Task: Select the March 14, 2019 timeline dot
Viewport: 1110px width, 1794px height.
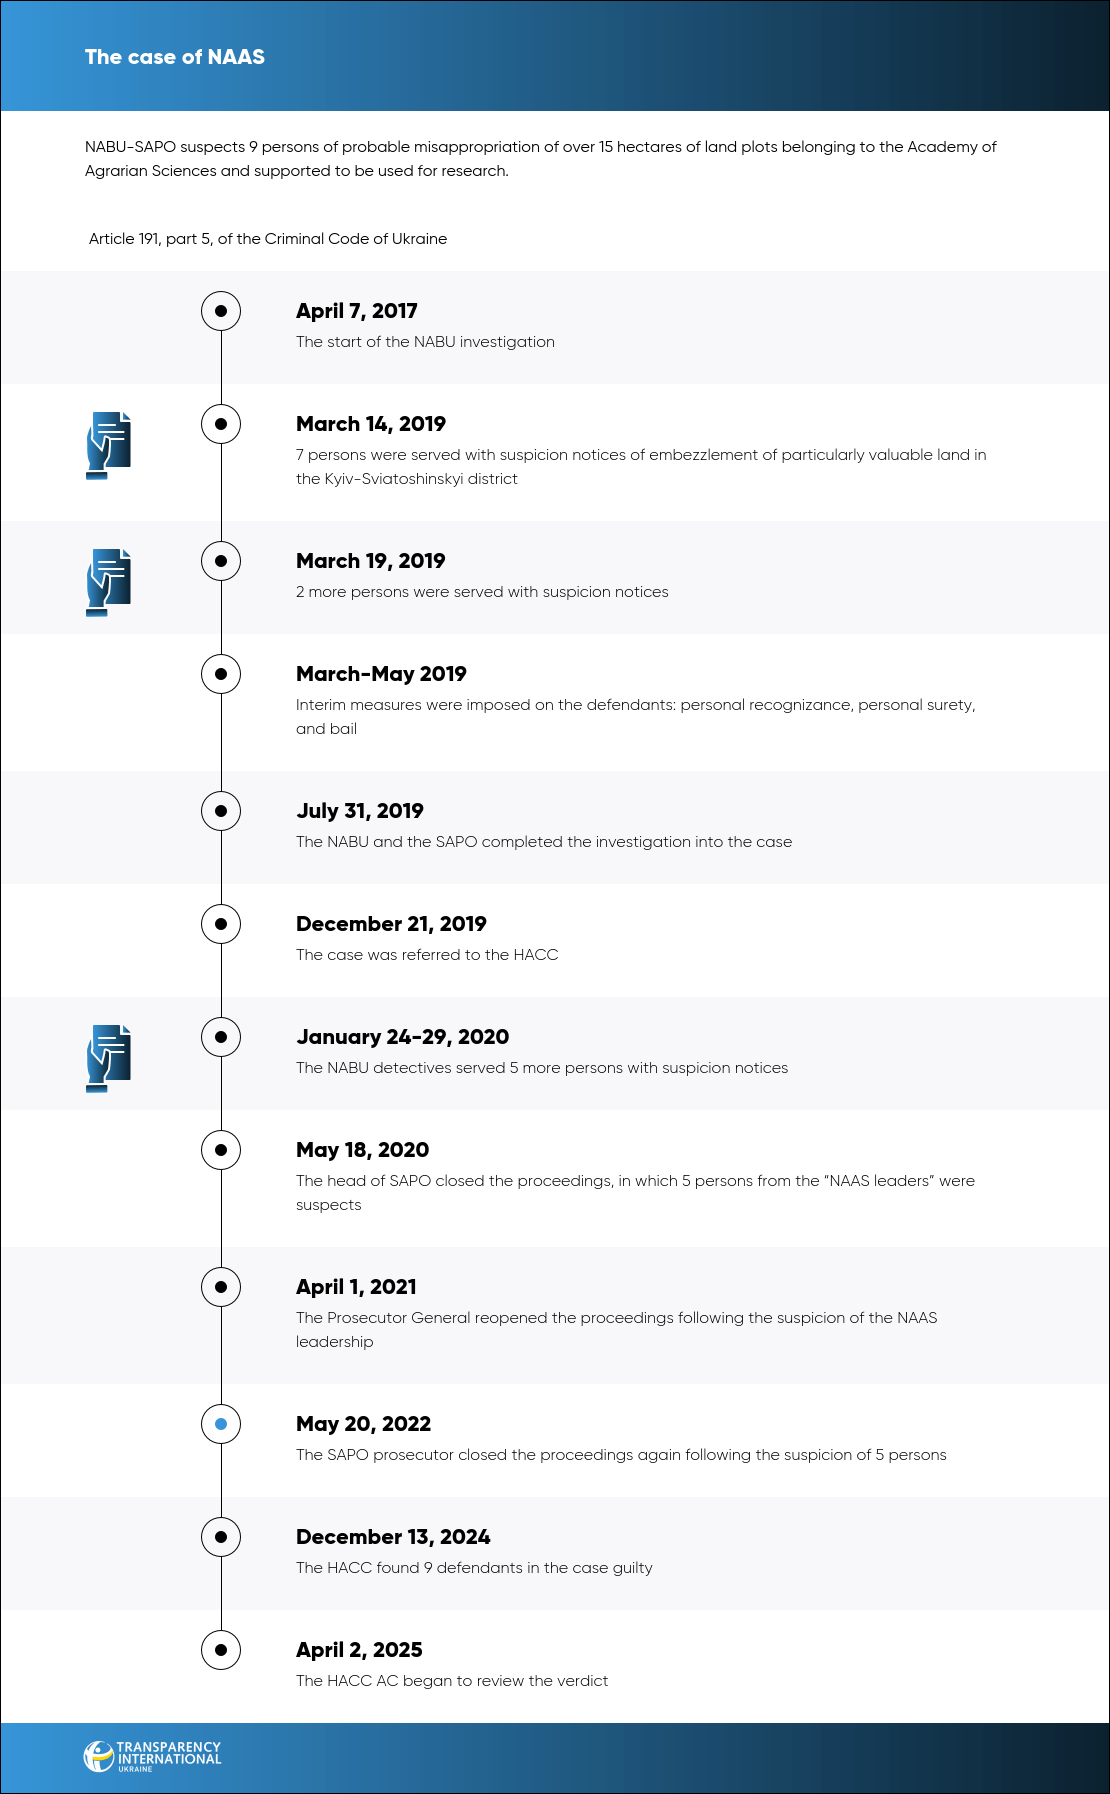Action: [x=221, y=424]
